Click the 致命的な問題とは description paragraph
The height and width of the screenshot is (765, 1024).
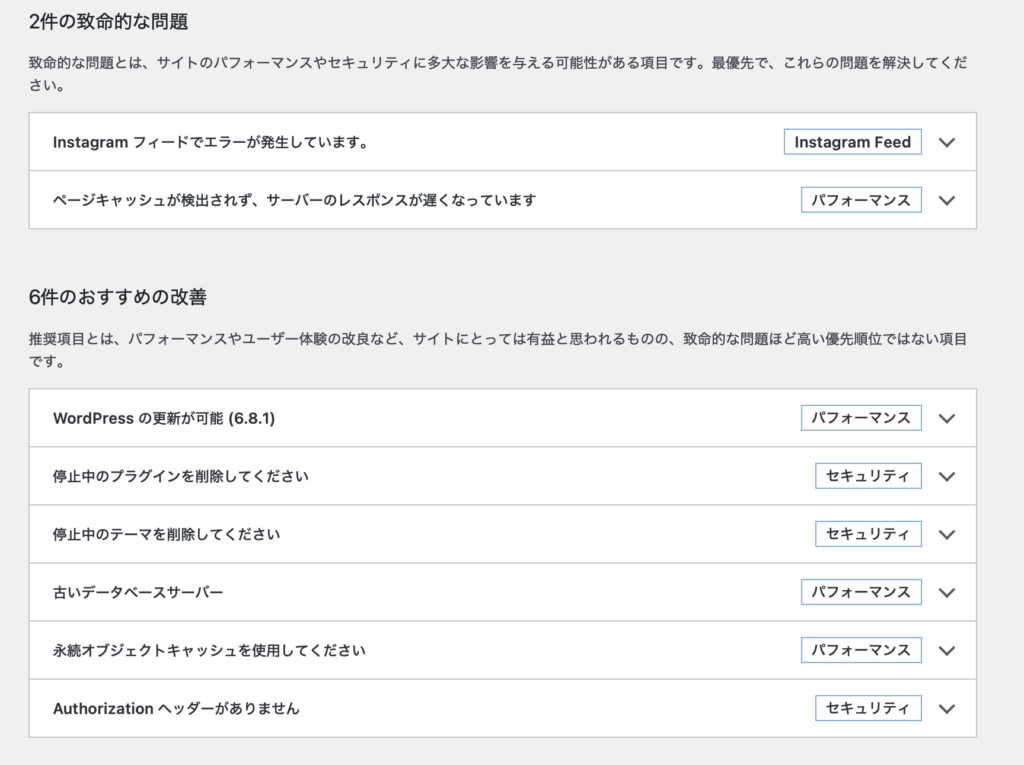pos(498,74)
